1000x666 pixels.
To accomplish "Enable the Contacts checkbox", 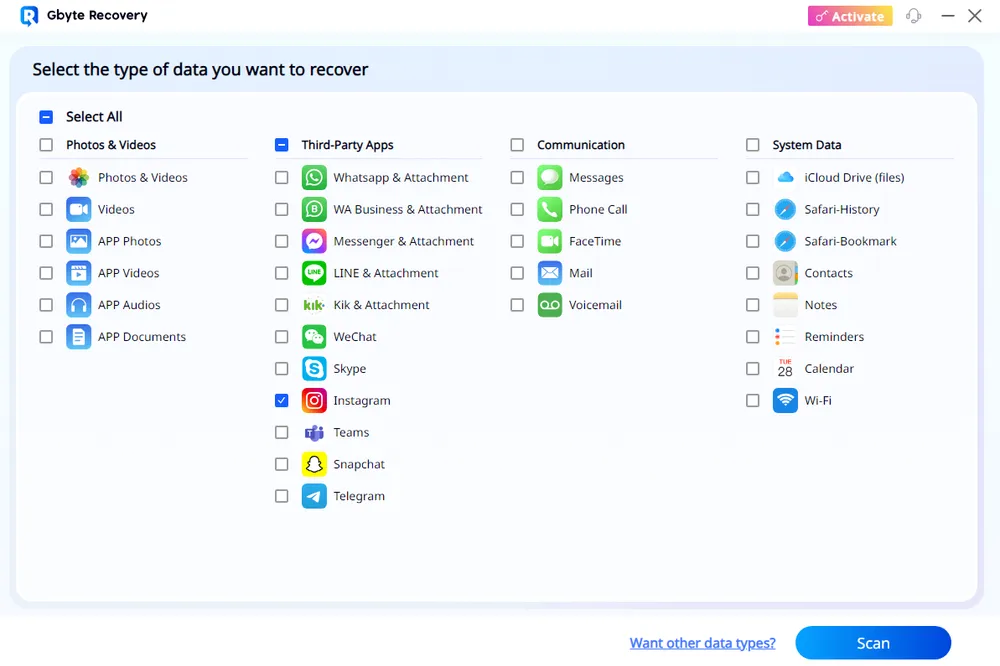I will (753, 273).
